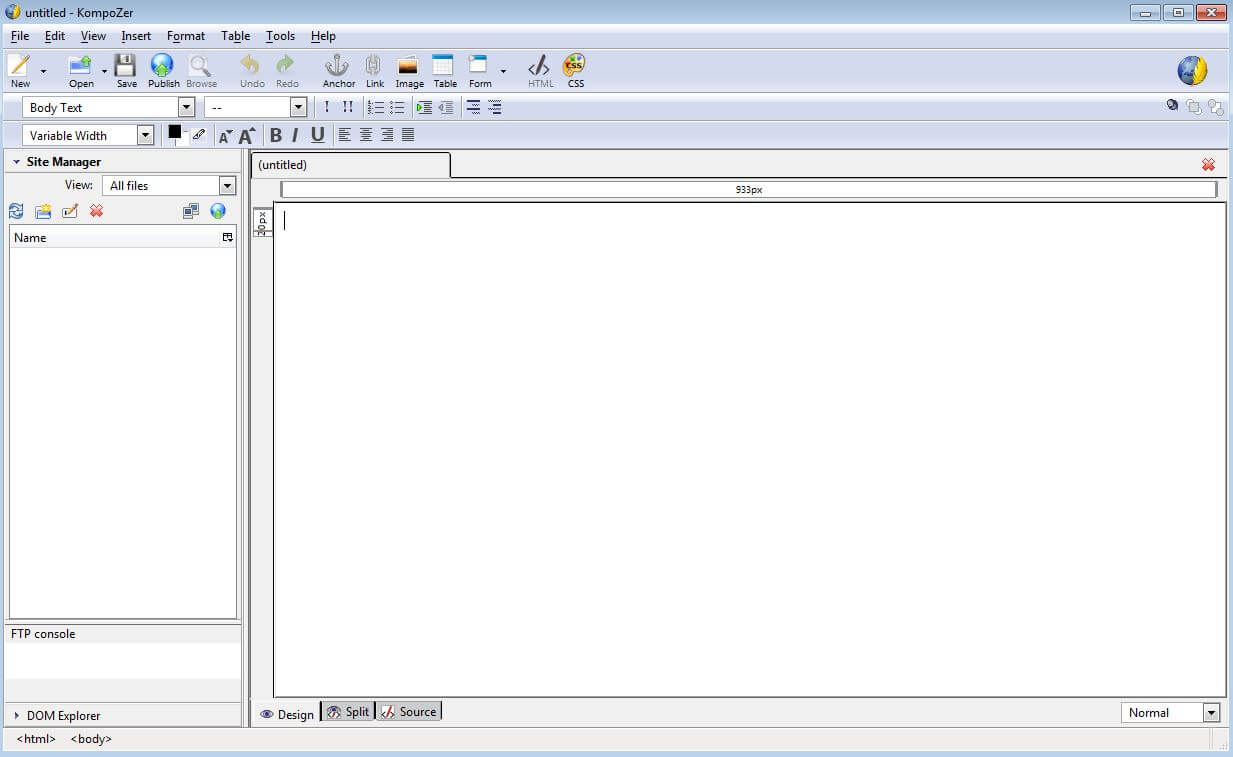Open the Help menu
The image size is (1233, 757).
point(323,36)
